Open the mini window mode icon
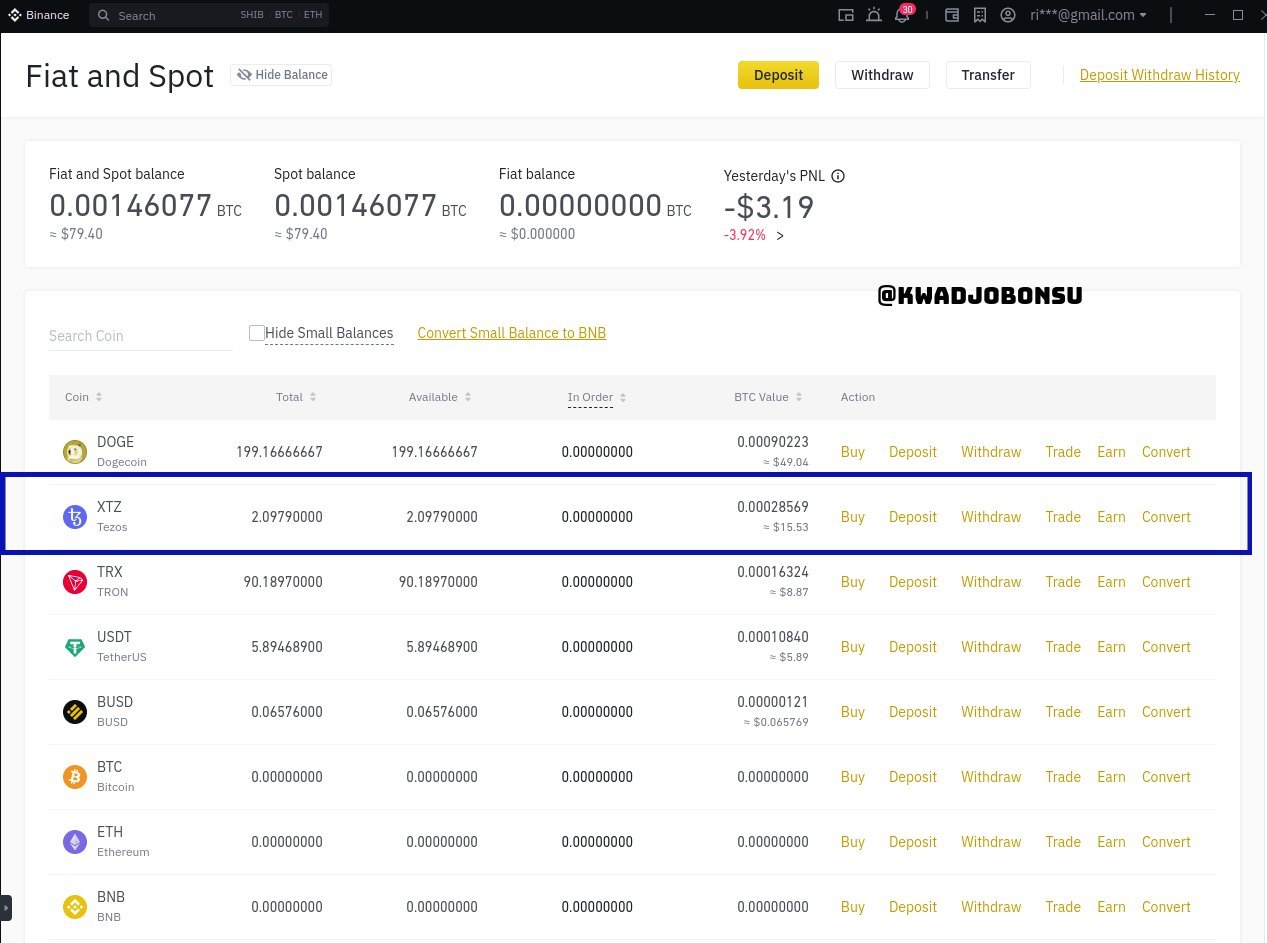 846,15
